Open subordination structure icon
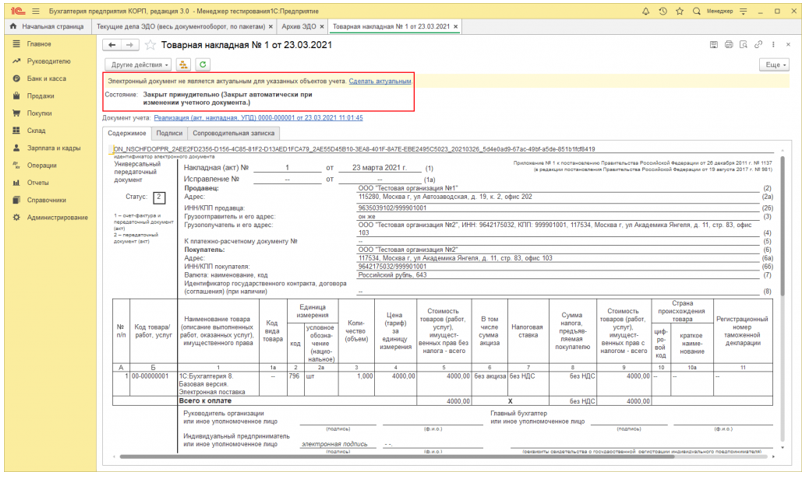This screenshot has width=808, height=477. 183,64
